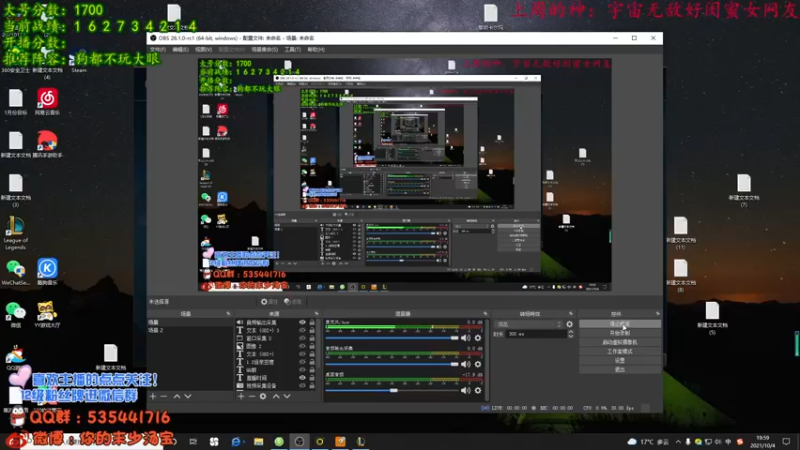Open YY游戏大厅 desktop icon
Image resolution: width=800 pixels, height=450 pixels.
[47, 314]
